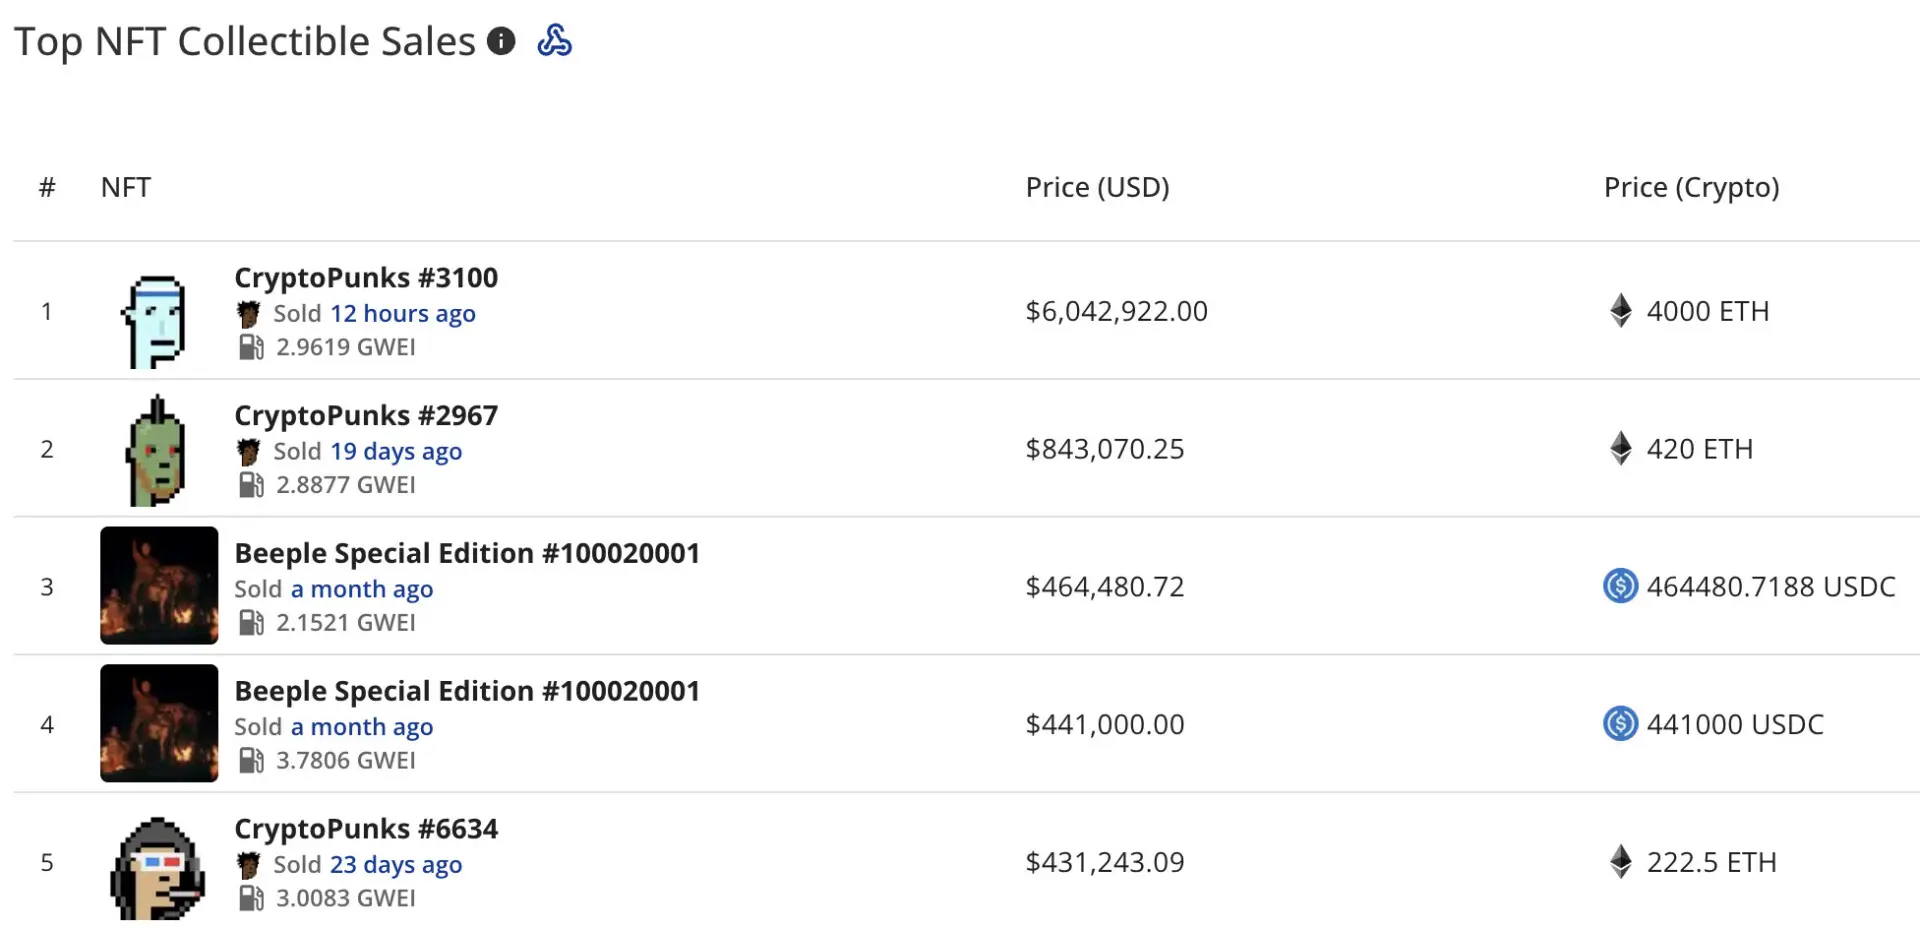Click the gas pump icon beside 2.9619 GWEI

pyautogui.click(x=251, y=347)
